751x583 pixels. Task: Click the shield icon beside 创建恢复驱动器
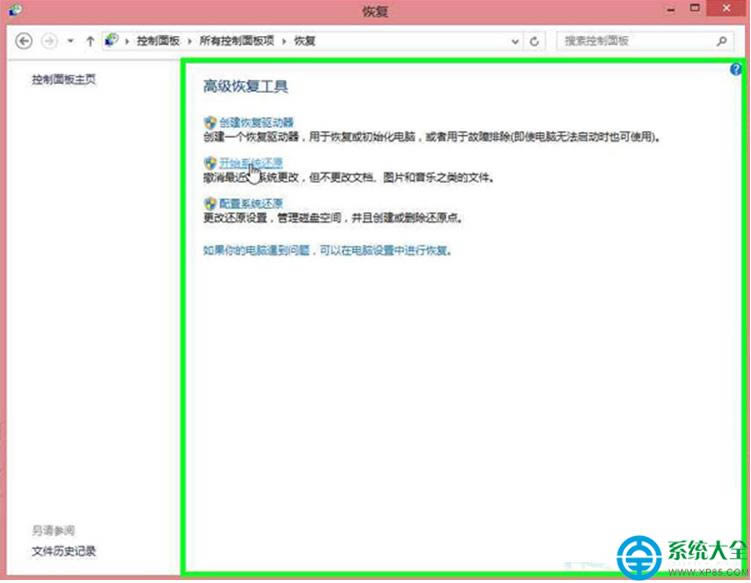pyautogui.click(x=210, y=123)
